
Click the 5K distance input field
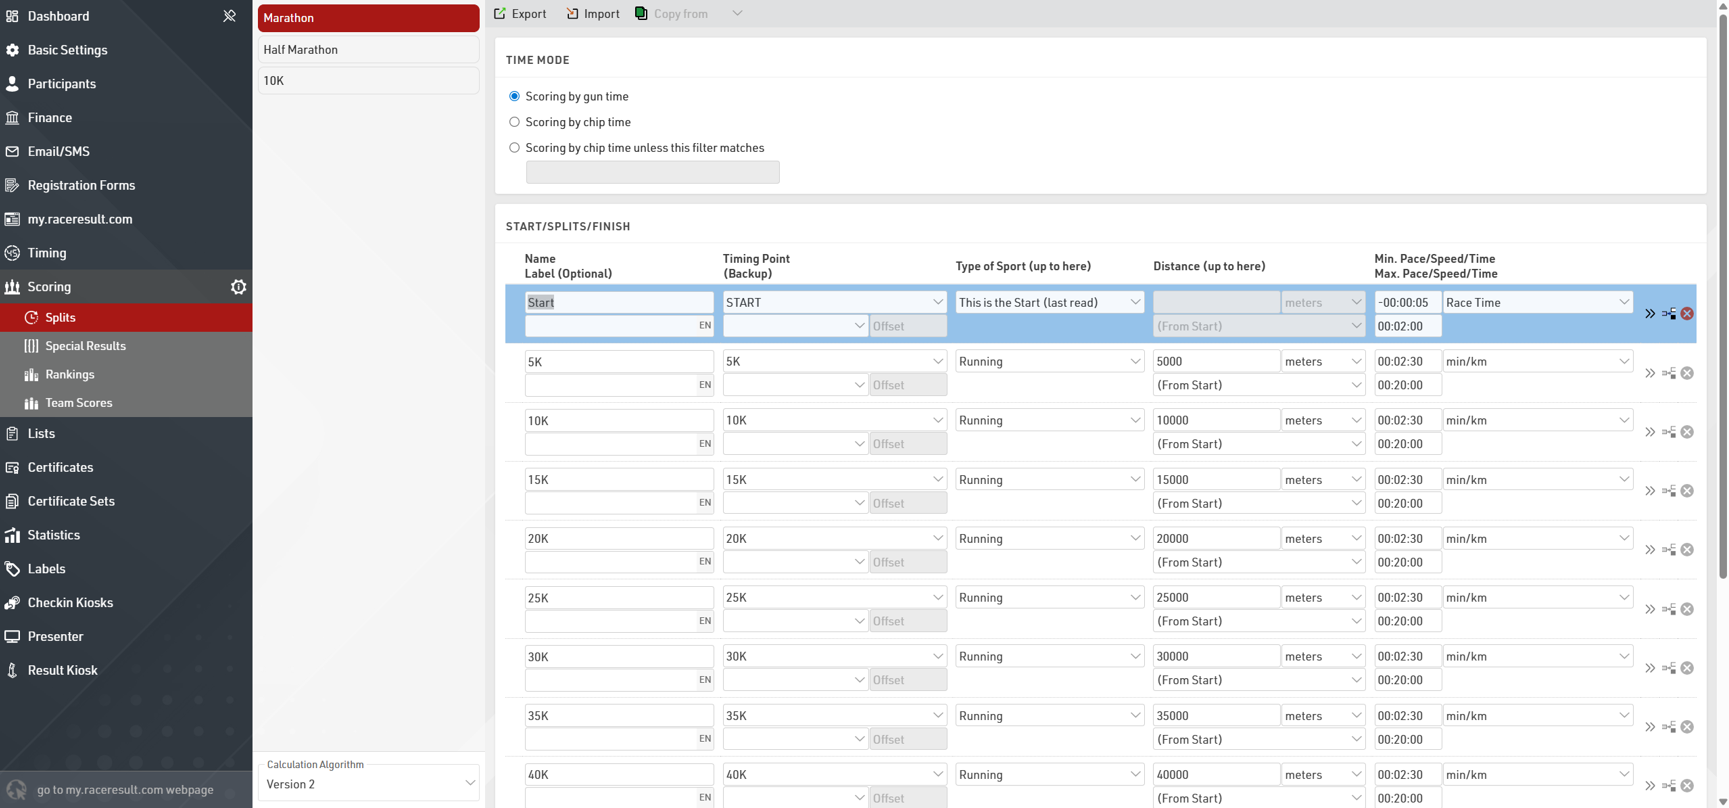tap(1216, 361)
